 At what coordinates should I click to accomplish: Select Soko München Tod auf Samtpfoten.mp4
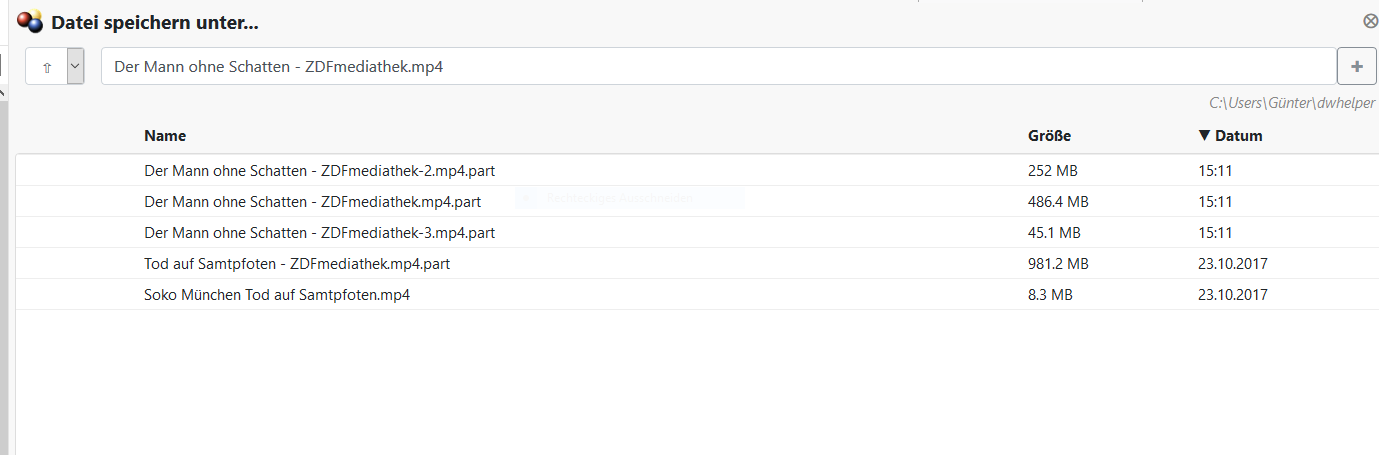(x=277, y=295)
